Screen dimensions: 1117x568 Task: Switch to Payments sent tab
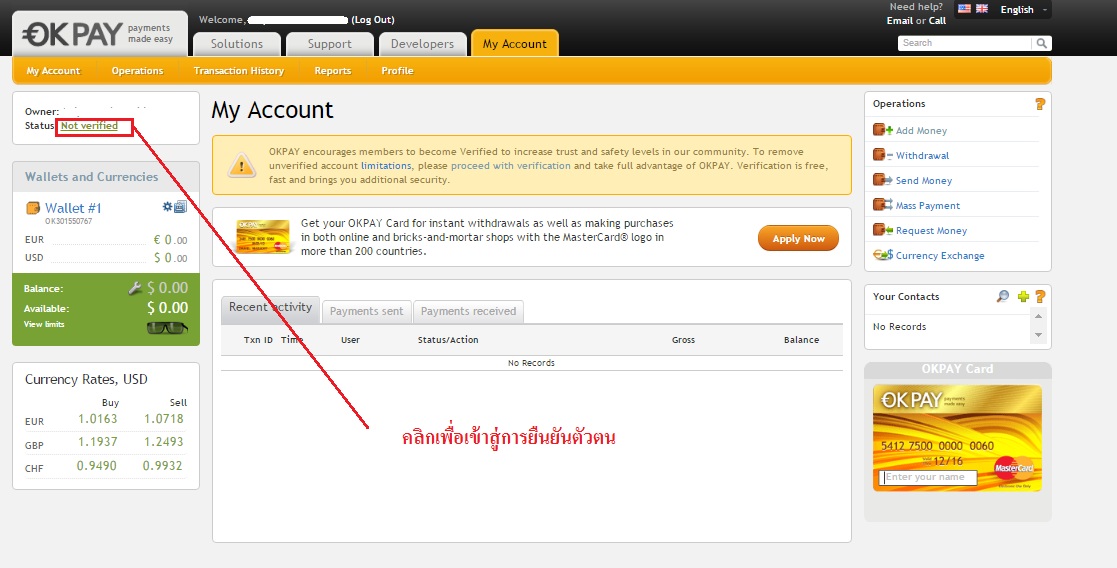point(366,311)
